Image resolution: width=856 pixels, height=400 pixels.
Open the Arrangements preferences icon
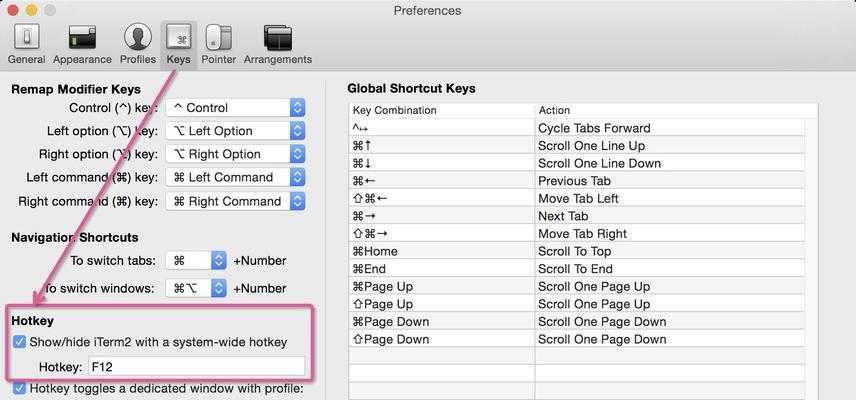(278, 45)
